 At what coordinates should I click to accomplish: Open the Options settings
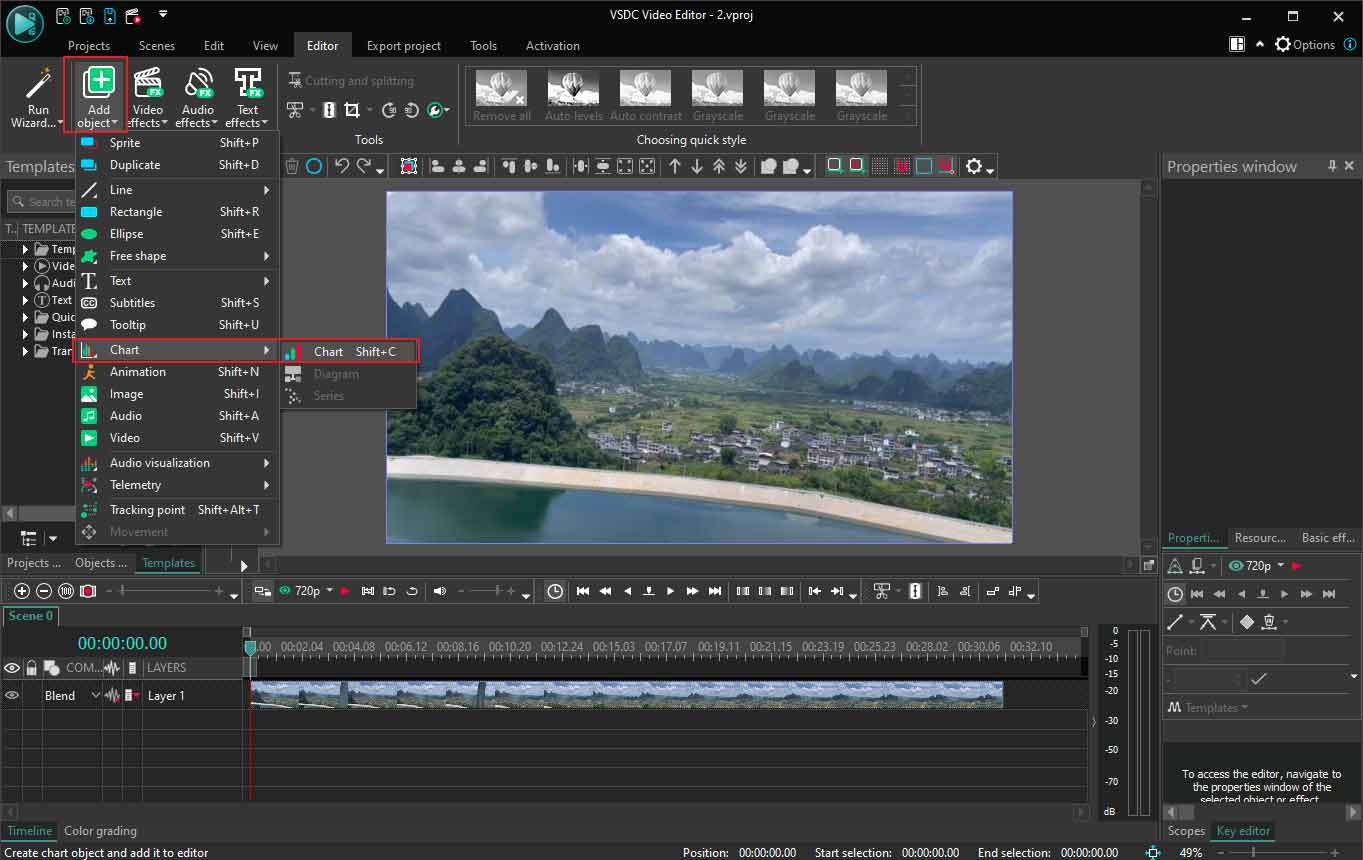1305,44
